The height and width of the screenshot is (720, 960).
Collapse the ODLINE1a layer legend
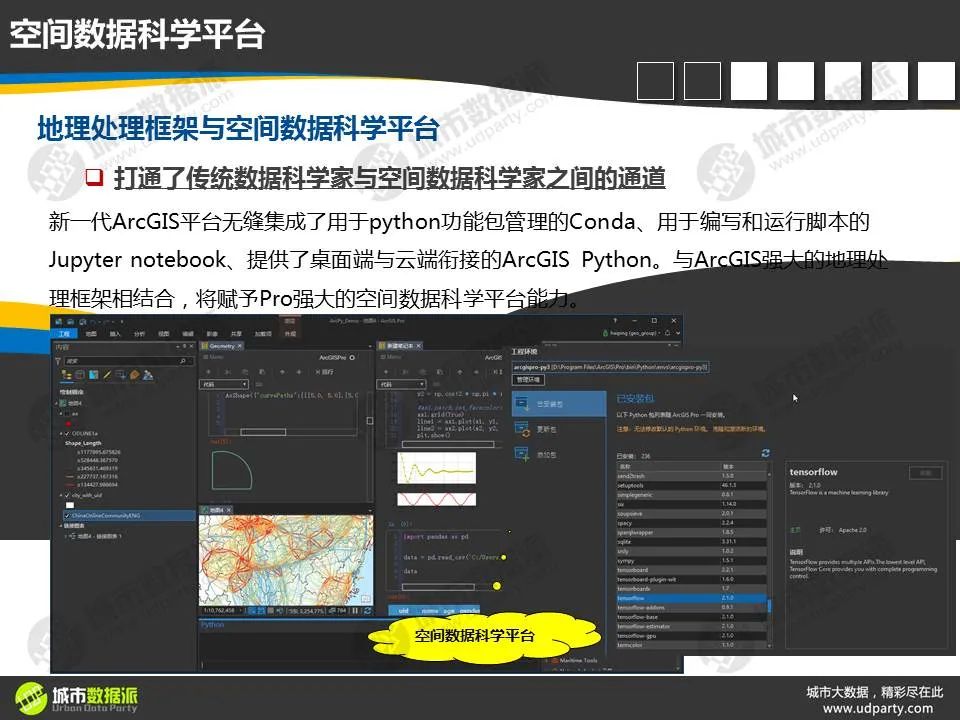pos(61,433)
